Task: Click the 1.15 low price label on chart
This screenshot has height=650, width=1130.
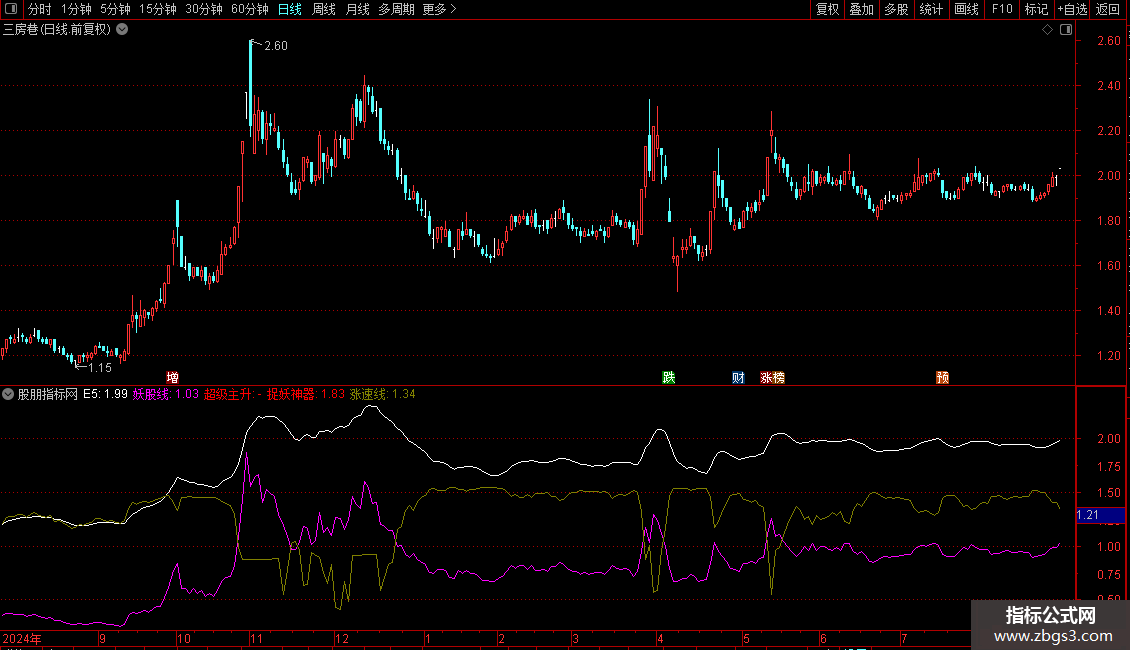Action: (99, 368)
